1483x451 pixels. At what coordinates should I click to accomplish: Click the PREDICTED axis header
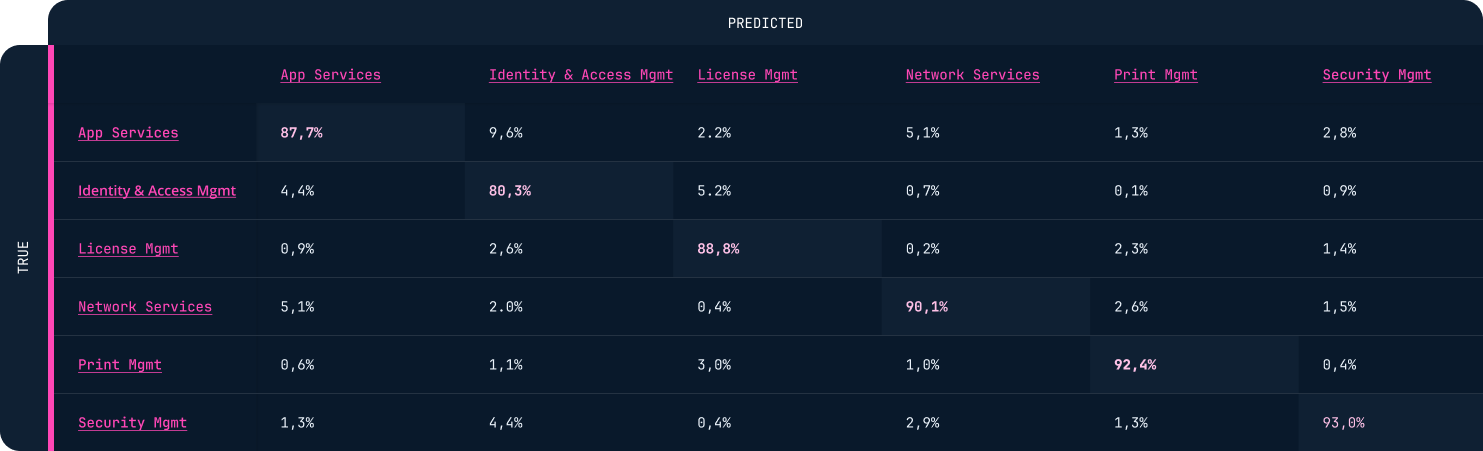tap(765, 23)
